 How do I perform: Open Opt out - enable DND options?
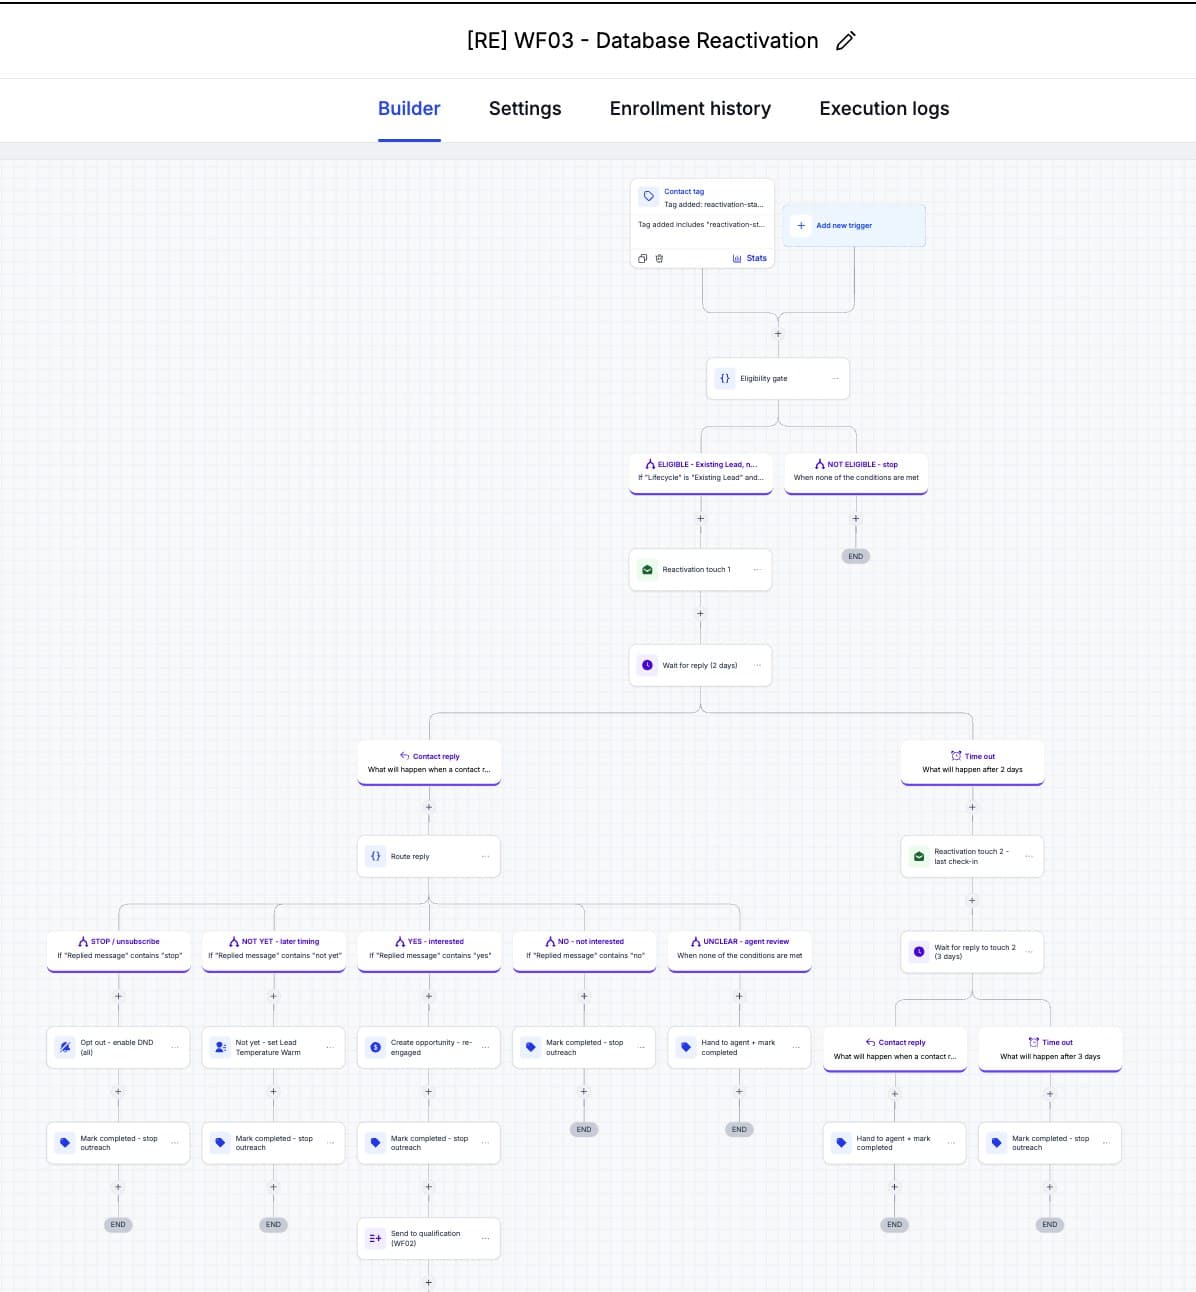(175, 1047)
